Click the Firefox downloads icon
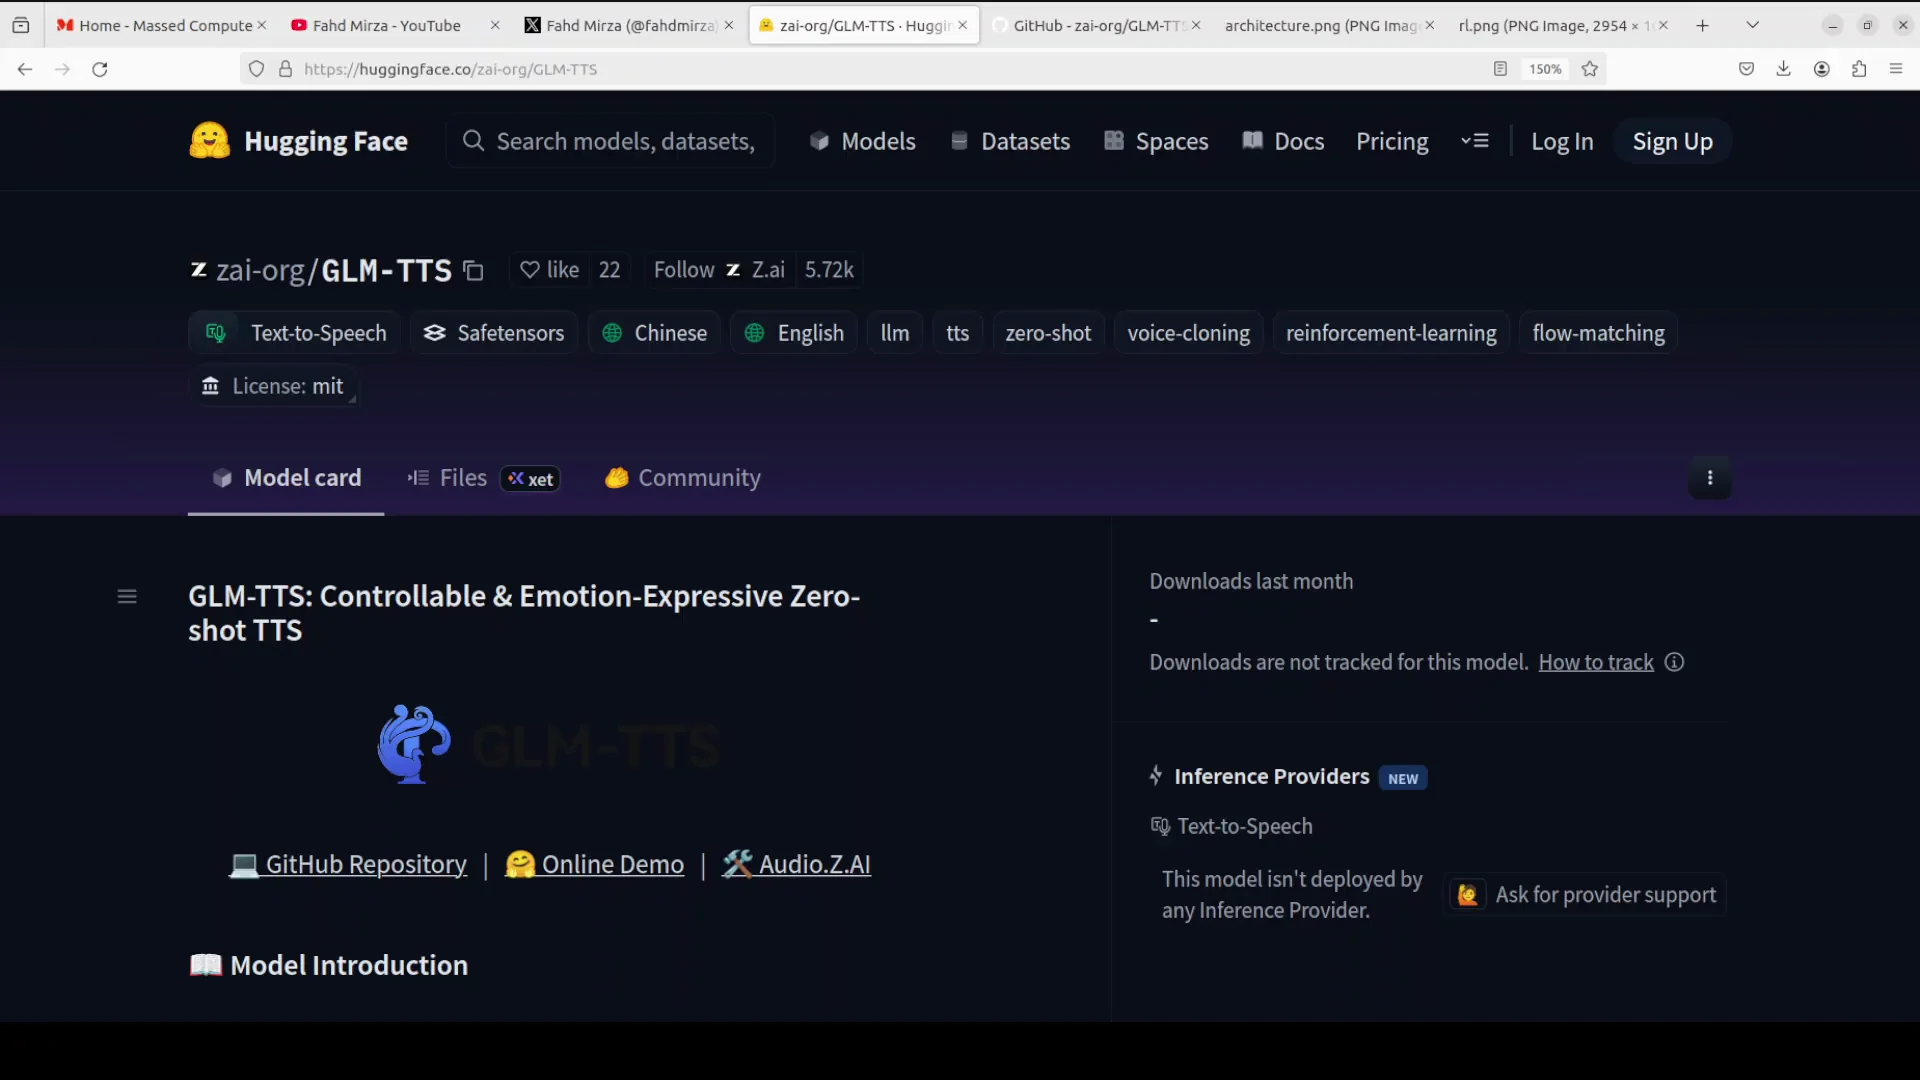 pyautogui.click(x=1784, y=69)
